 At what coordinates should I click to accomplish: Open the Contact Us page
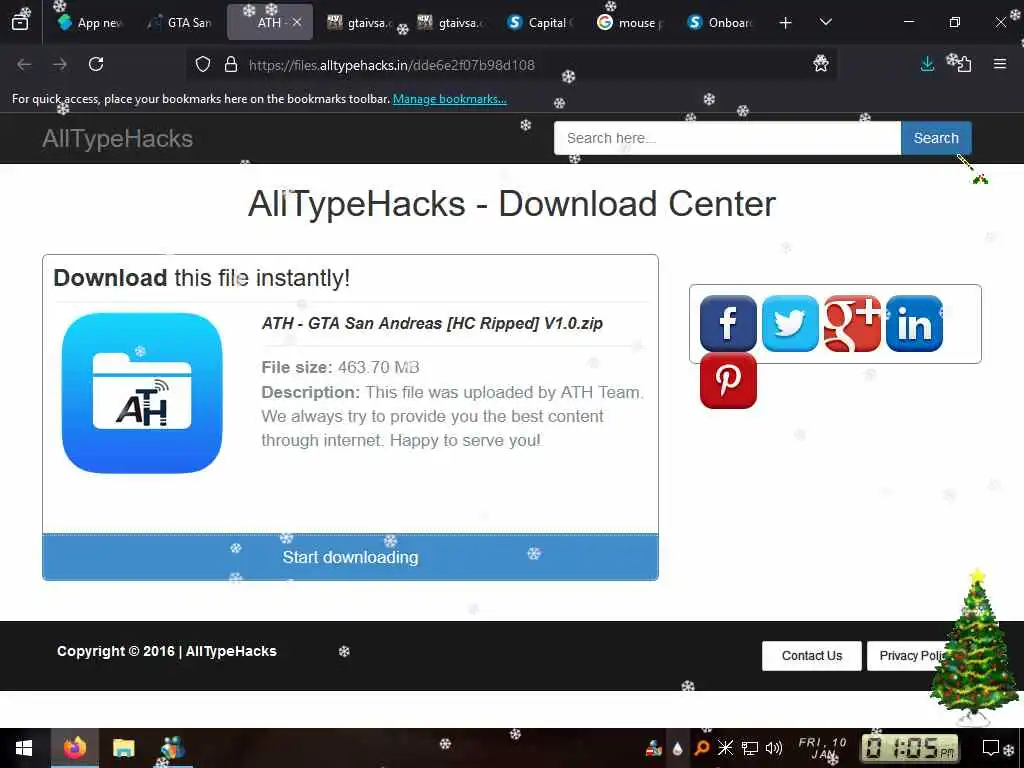tap(812, 656)
